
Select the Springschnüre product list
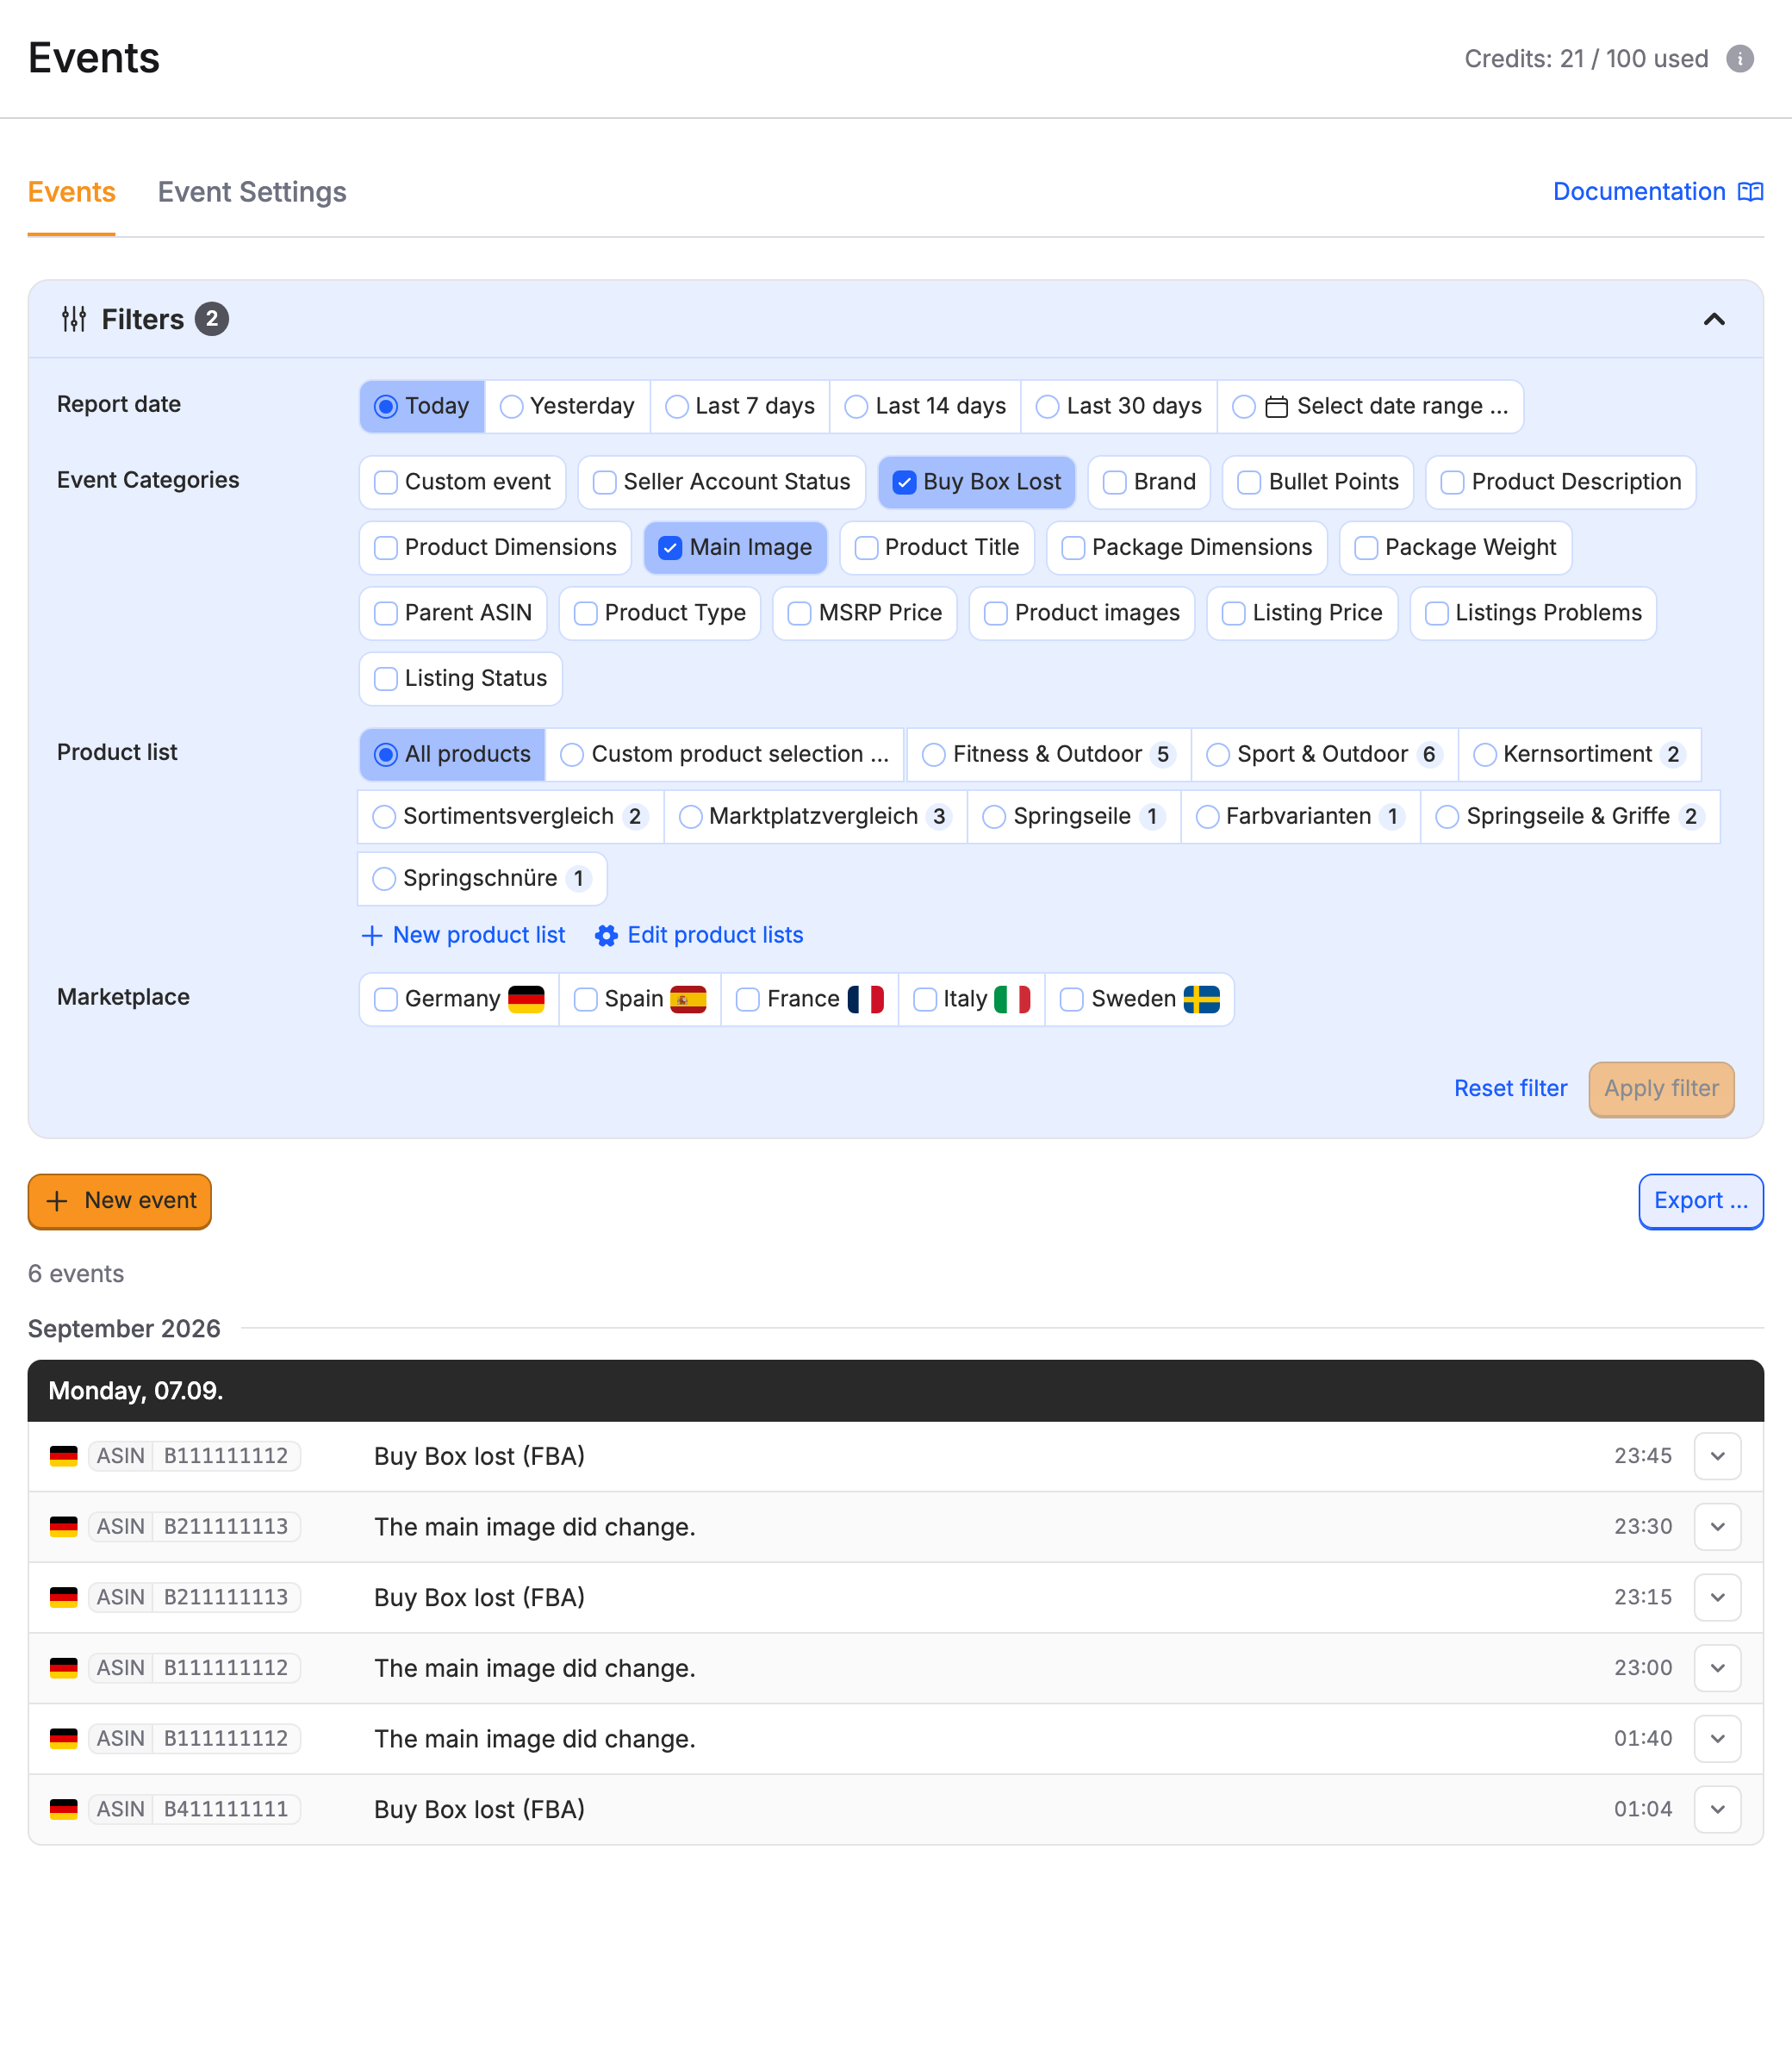click(x=482, y=879)
